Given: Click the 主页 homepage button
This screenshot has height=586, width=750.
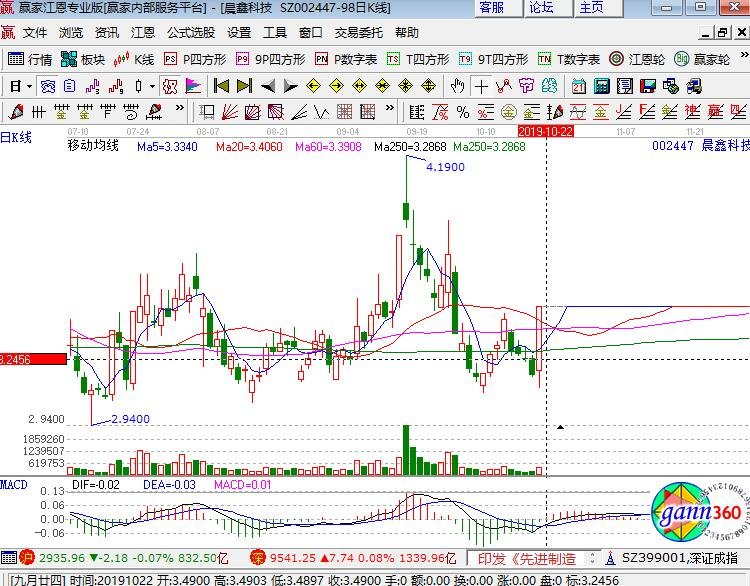Looking at the screenshot, I should pos(598,8).
